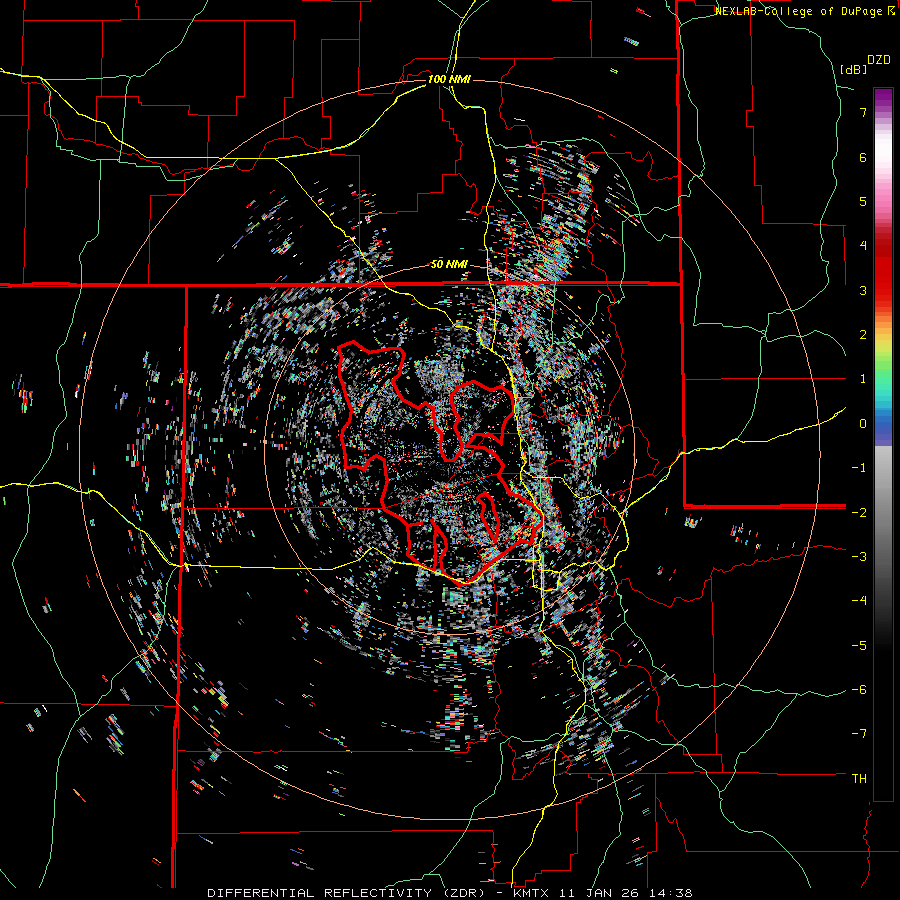Select the 3 value on the dB scale
Viewport: 900px width, 900px height.
(x=863, y=290)
